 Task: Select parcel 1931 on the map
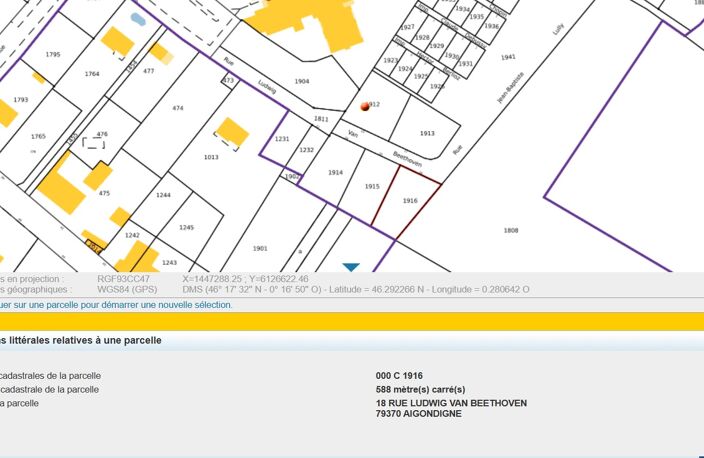[x=466, y=64]
